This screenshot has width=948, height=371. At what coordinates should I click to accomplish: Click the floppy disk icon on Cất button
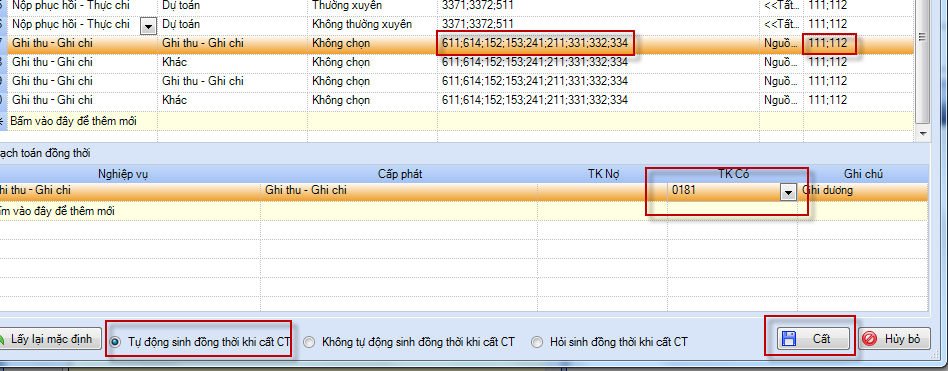click(788, 338)
